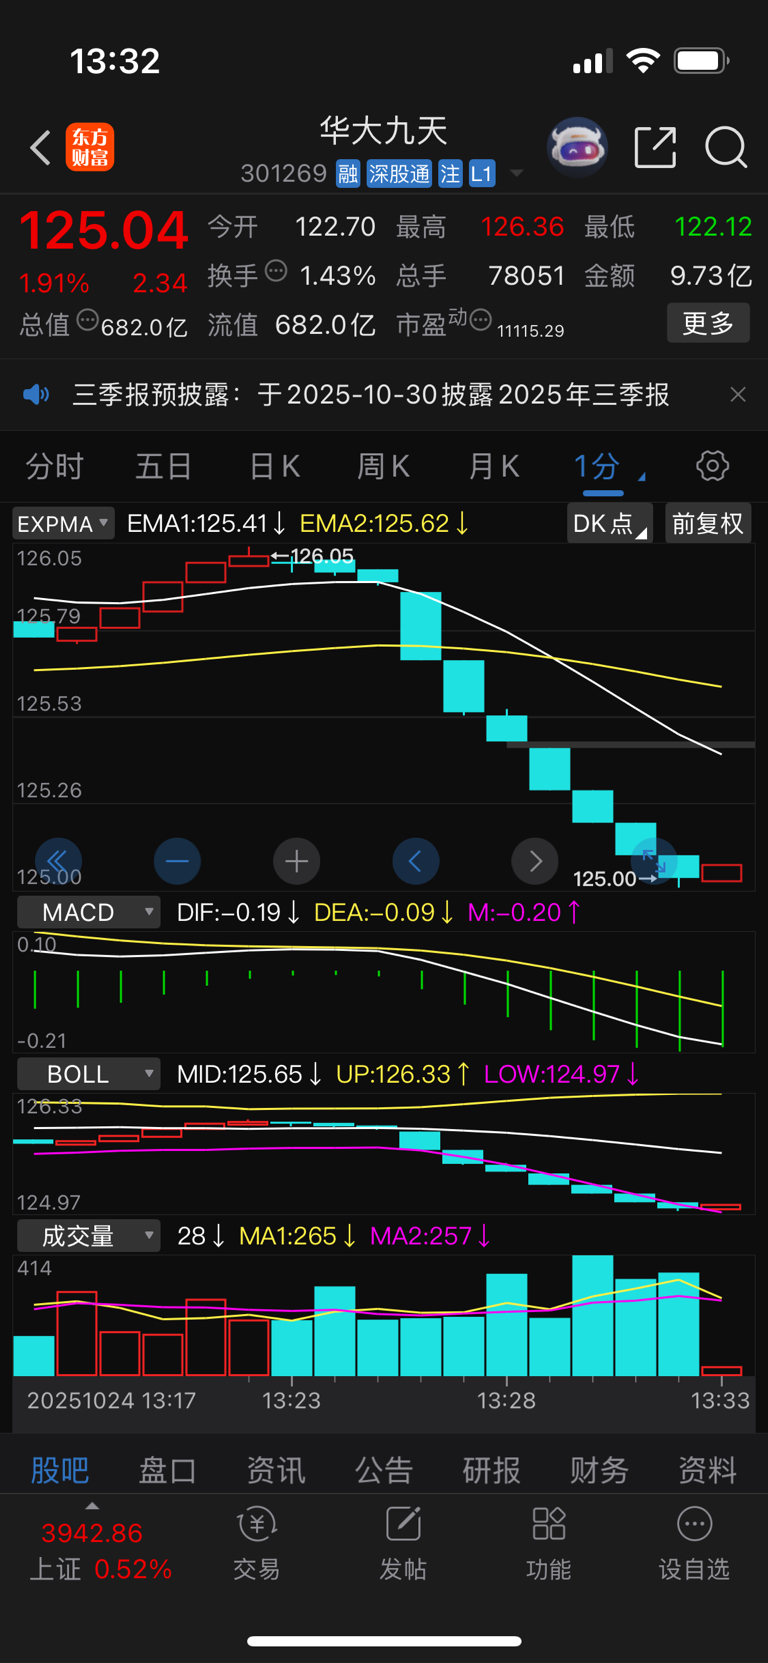Switch to 日K chart tab
The height and width of the screenshot is (1663, 768).
pyautogui.click(x=274, y=466)
